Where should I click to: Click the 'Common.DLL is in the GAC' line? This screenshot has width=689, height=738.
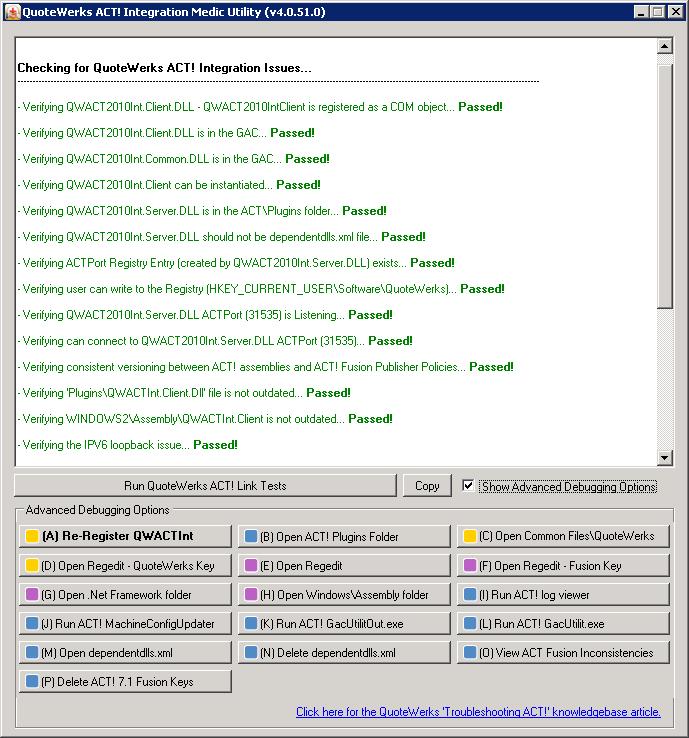(173, 159)
